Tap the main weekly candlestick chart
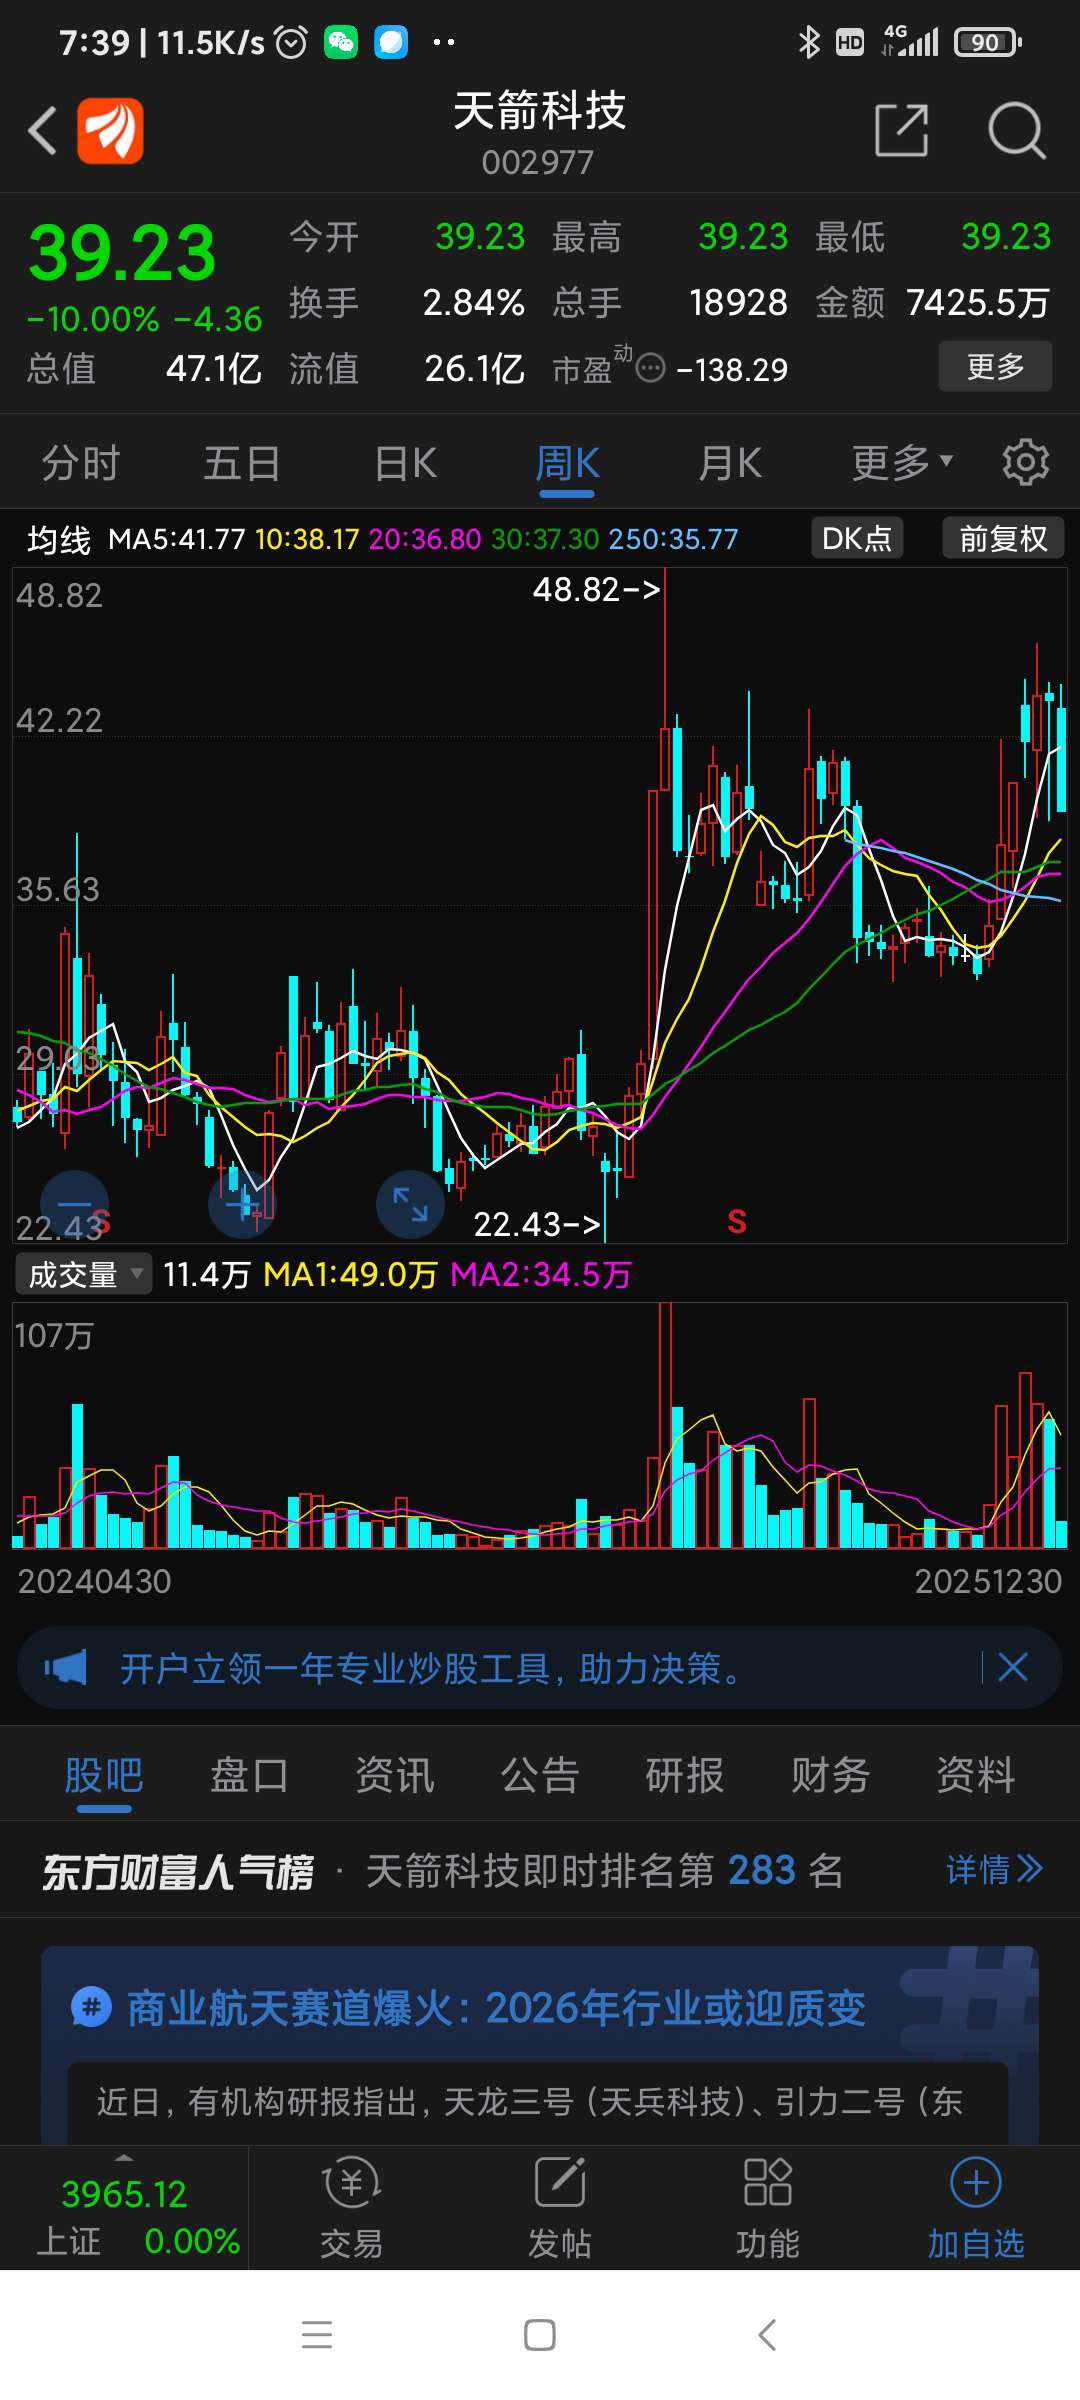1080x2400 pixels. 540,905
